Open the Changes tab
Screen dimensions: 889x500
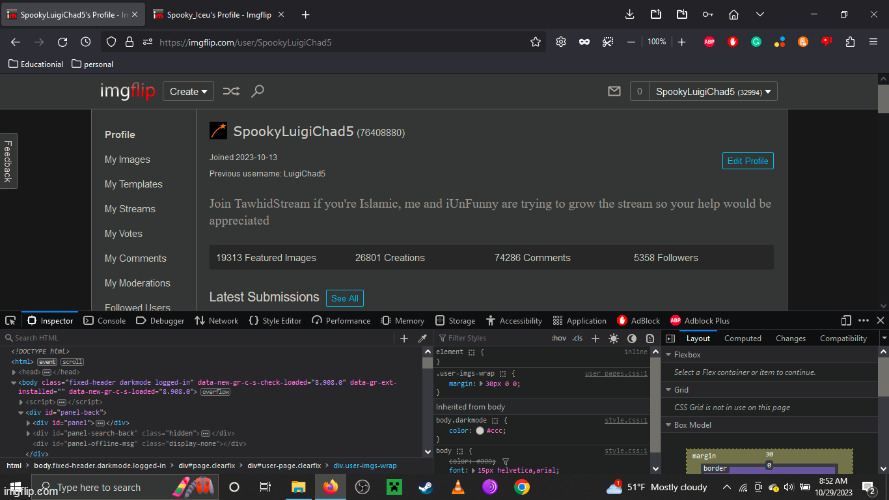[790, 338]
